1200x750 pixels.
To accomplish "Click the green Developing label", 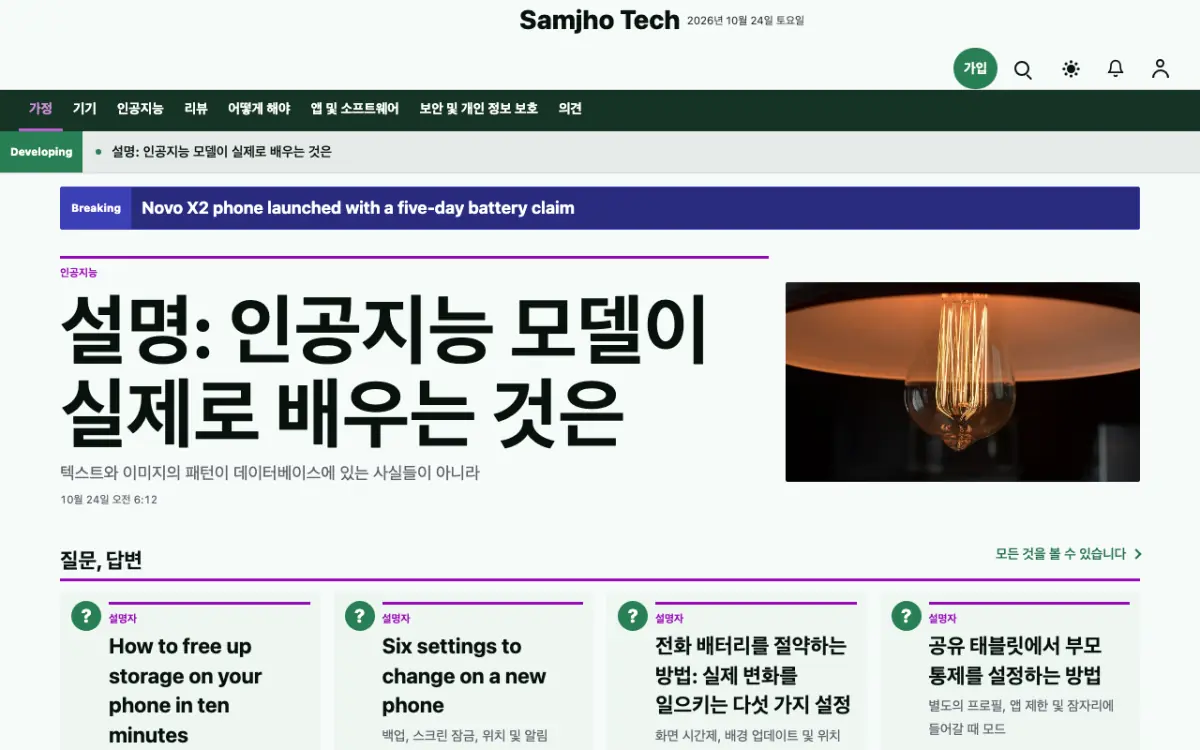I will coord(41,152).
